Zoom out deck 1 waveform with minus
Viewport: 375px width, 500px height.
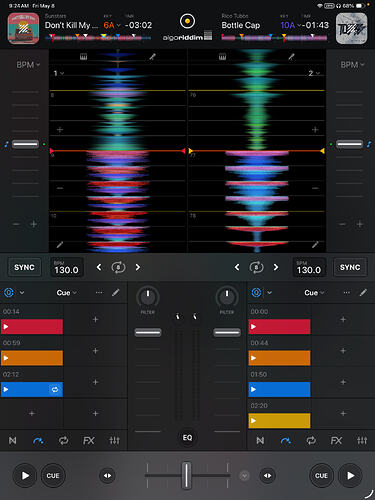coord(60,188)
